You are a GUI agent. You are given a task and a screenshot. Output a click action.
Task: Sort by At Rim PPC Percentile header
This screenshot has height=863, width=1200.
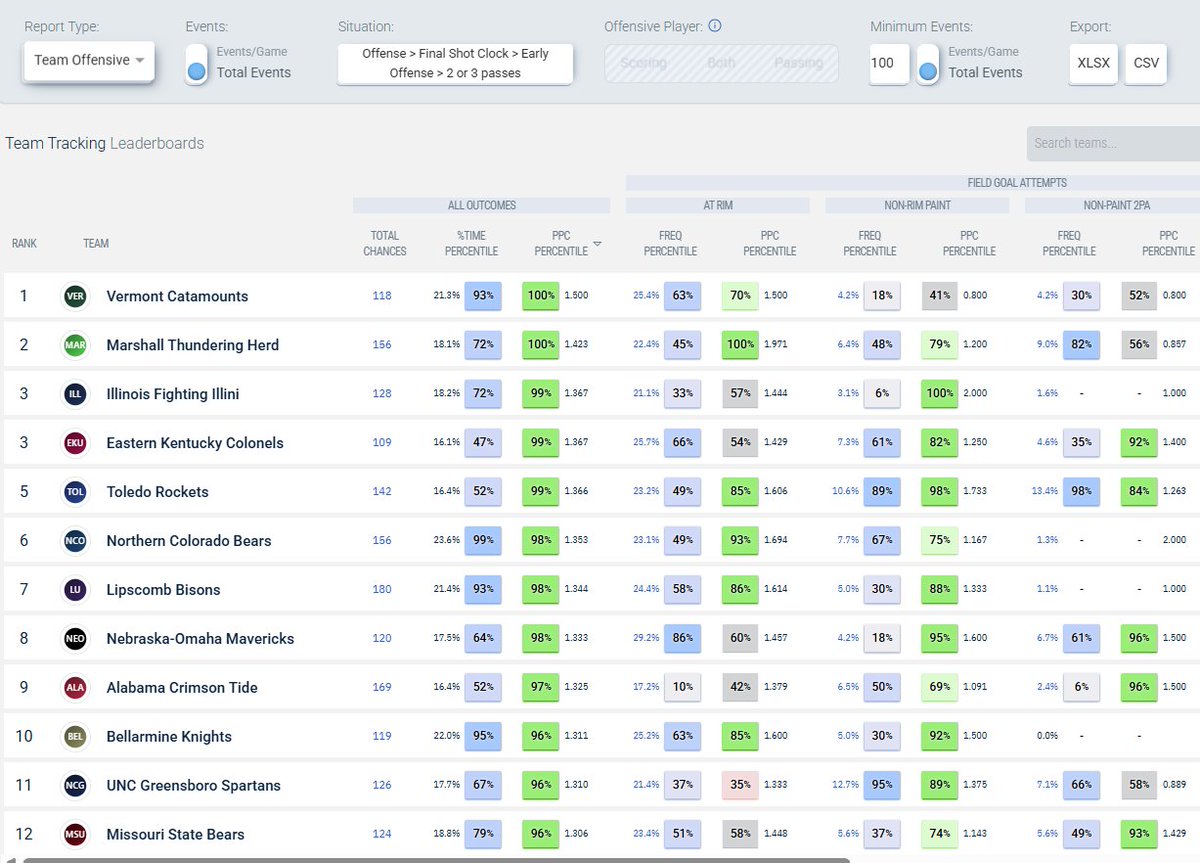tap(769, 244)
